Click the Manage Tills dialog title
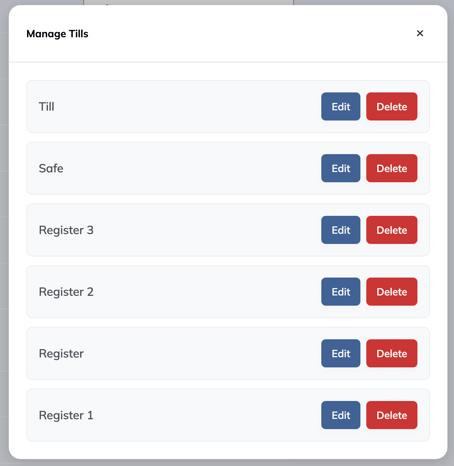The image size is (454, 466). [x=57, y=34]
